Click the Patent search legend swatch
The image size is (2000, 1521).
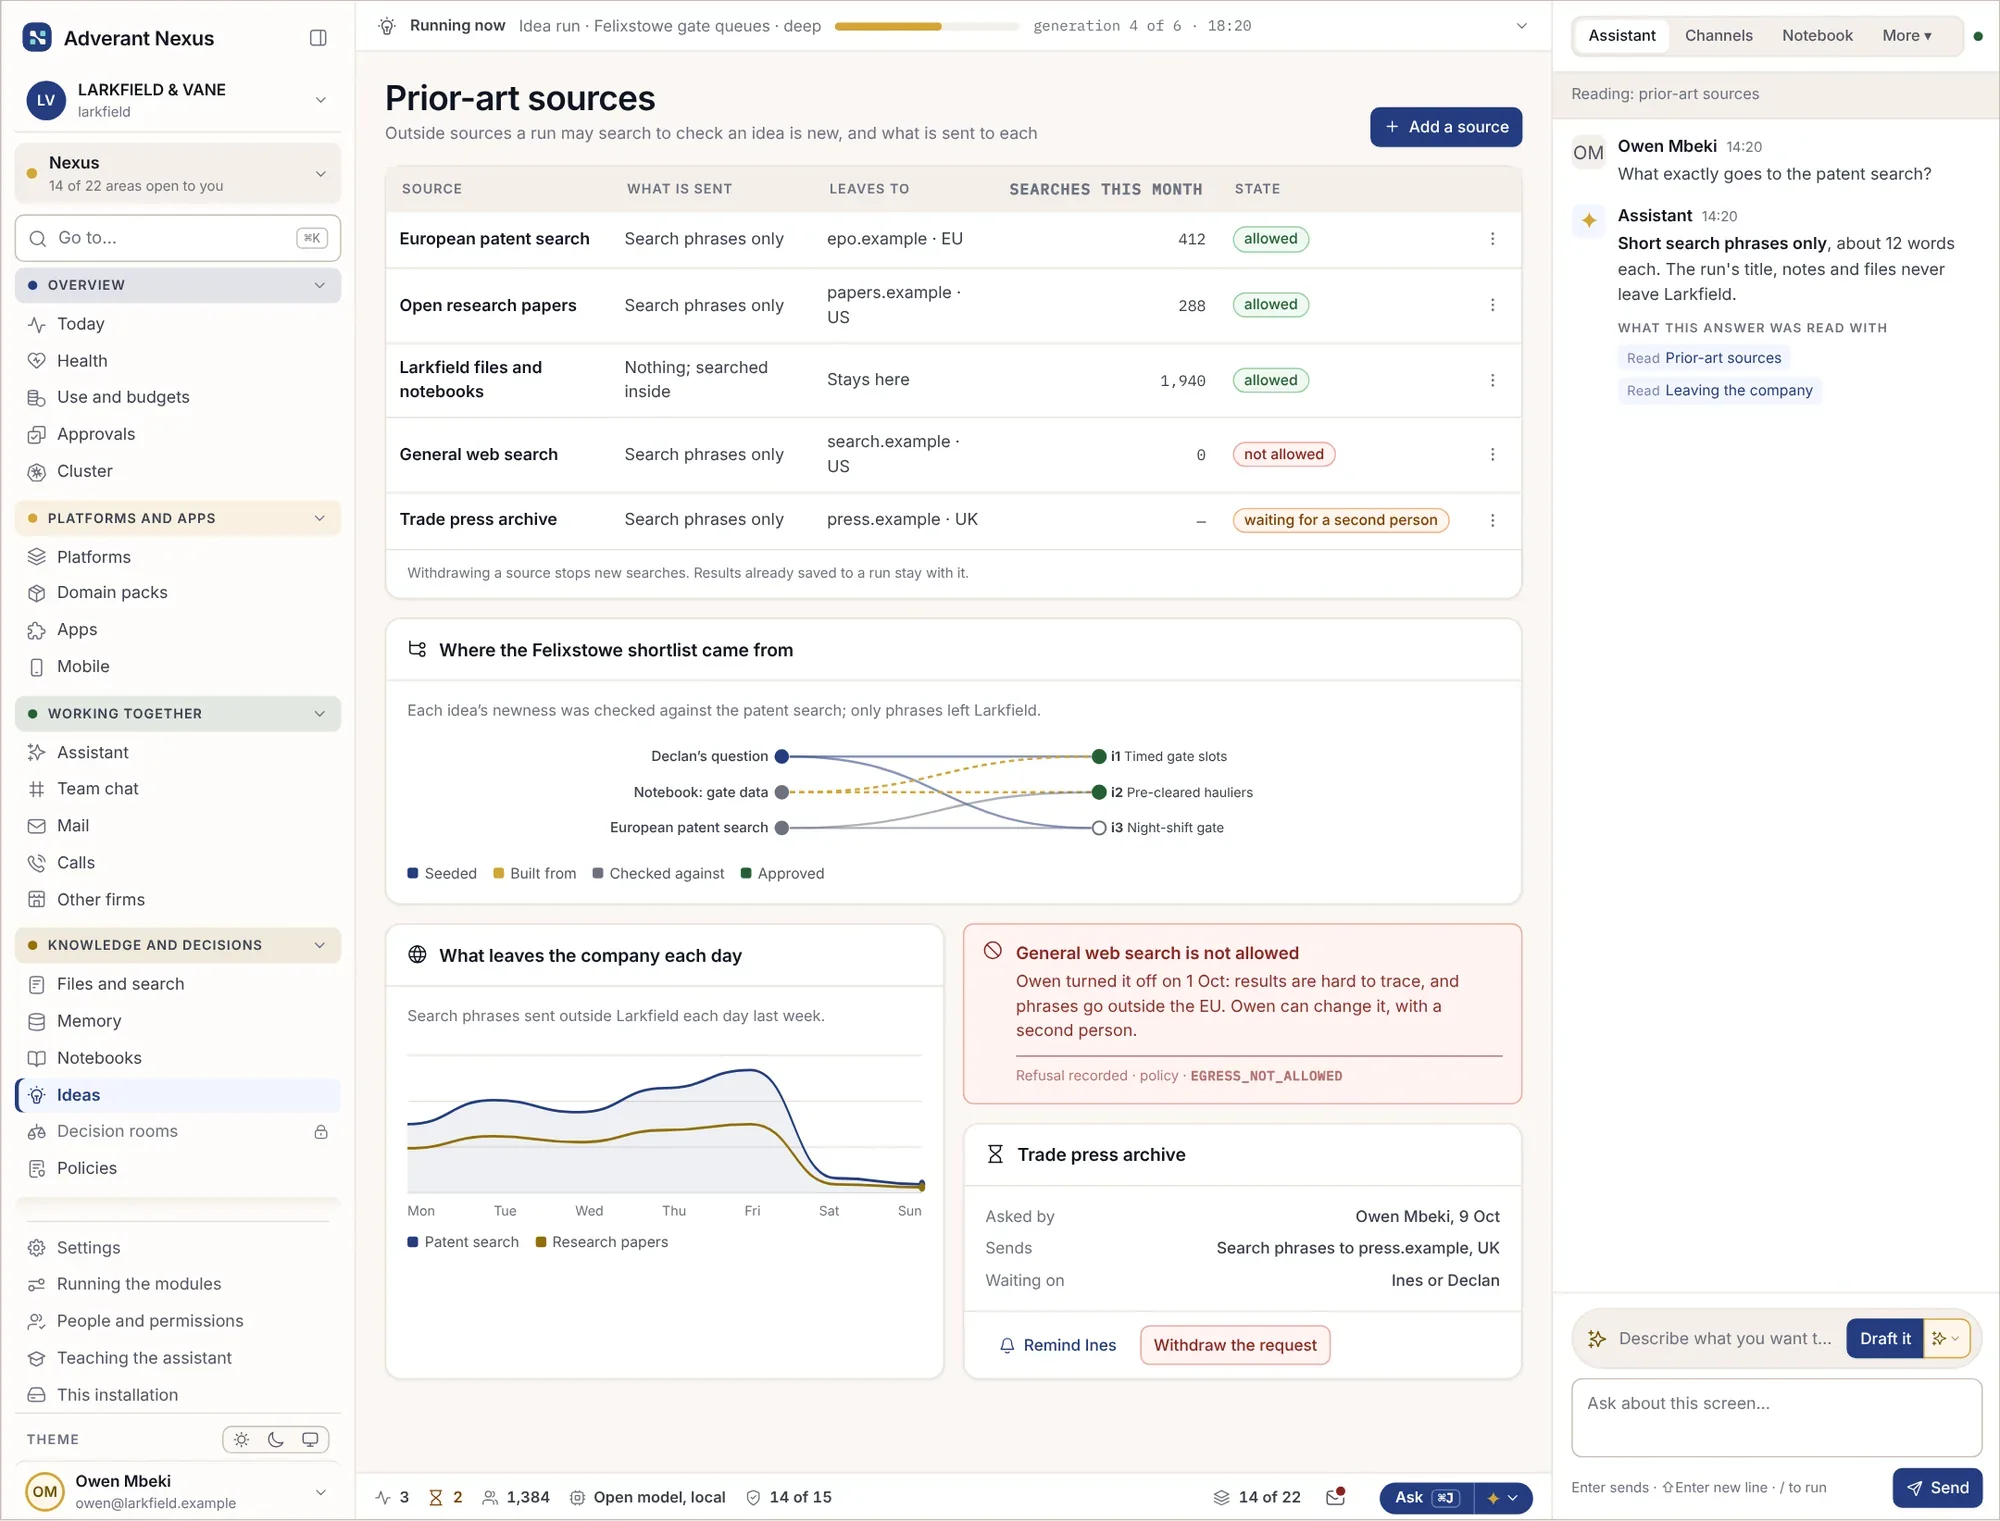[412, 1243]
